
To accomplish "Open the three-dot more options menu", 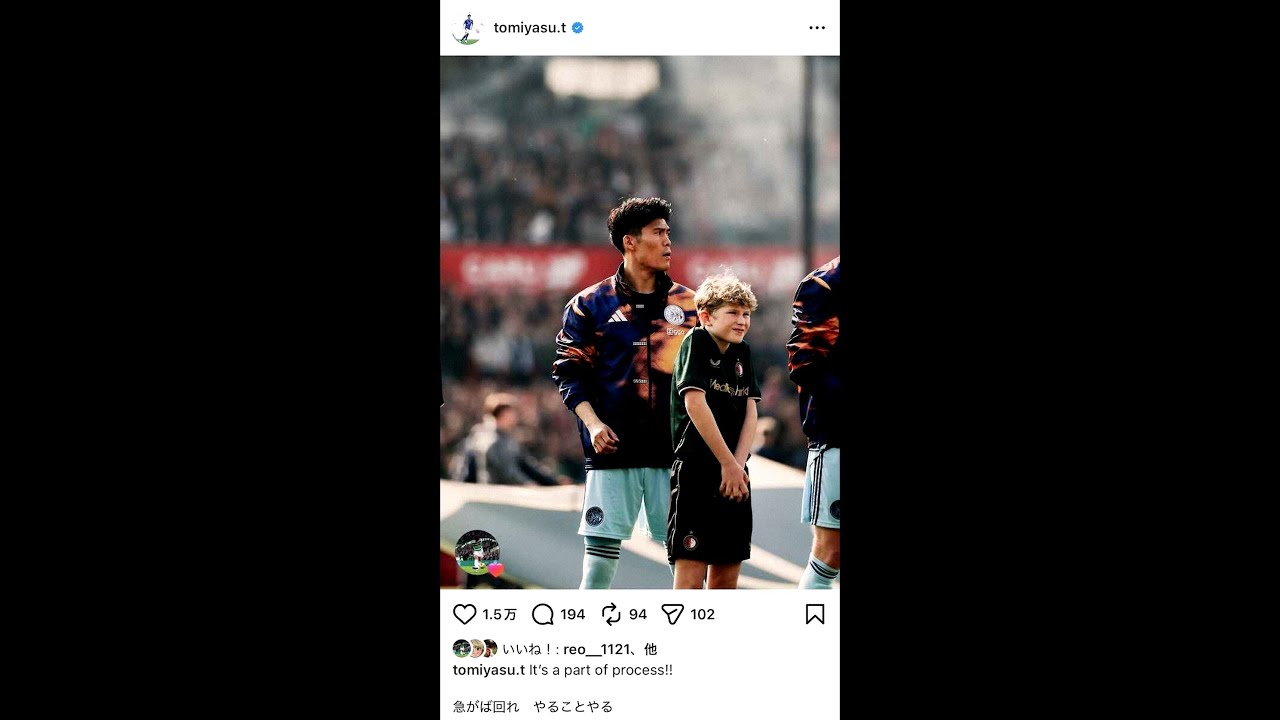I will (x=817, y=28).
